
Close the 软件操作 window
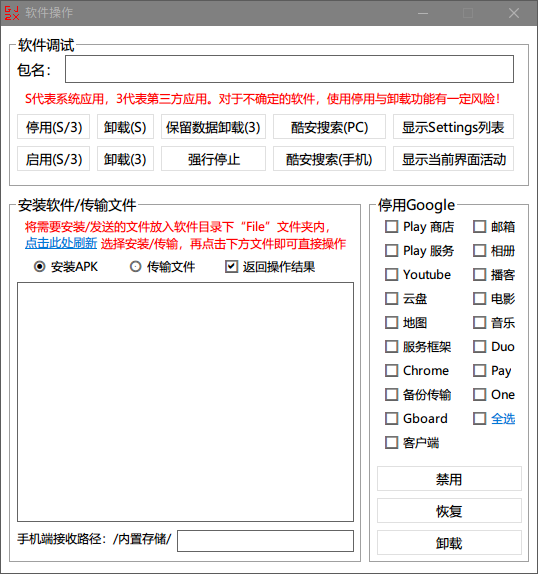514,13
